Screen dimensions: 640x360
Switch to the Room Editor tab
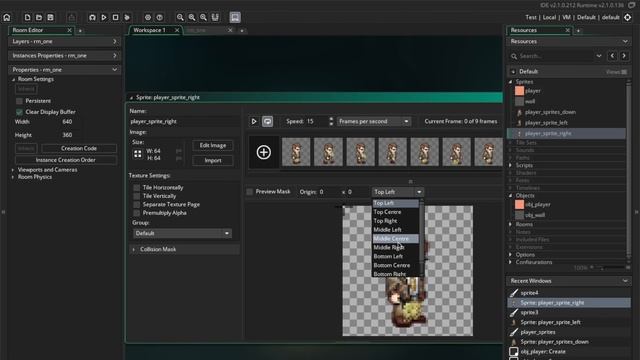[28, 30]
